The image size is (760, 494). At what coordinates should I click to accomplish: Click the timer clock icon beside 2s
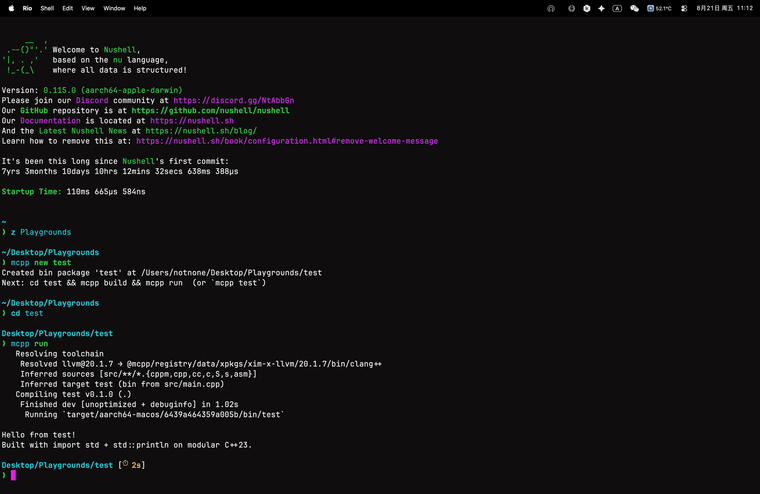125,464
